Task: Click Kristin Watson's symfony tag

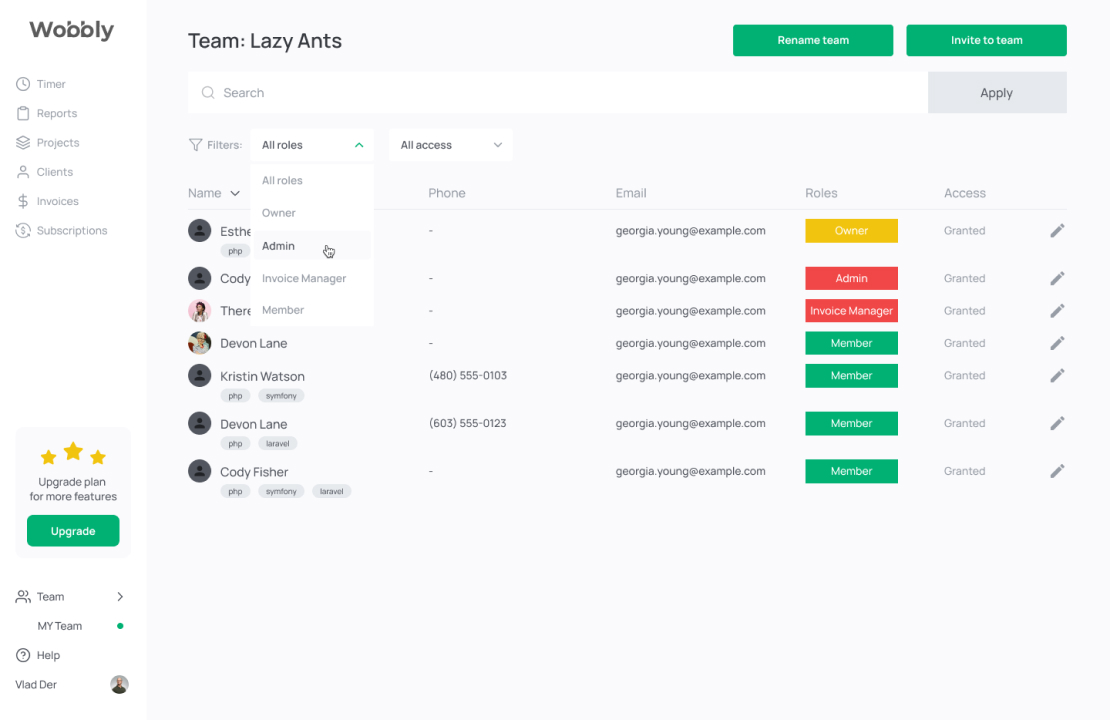Action: point(281,395)
